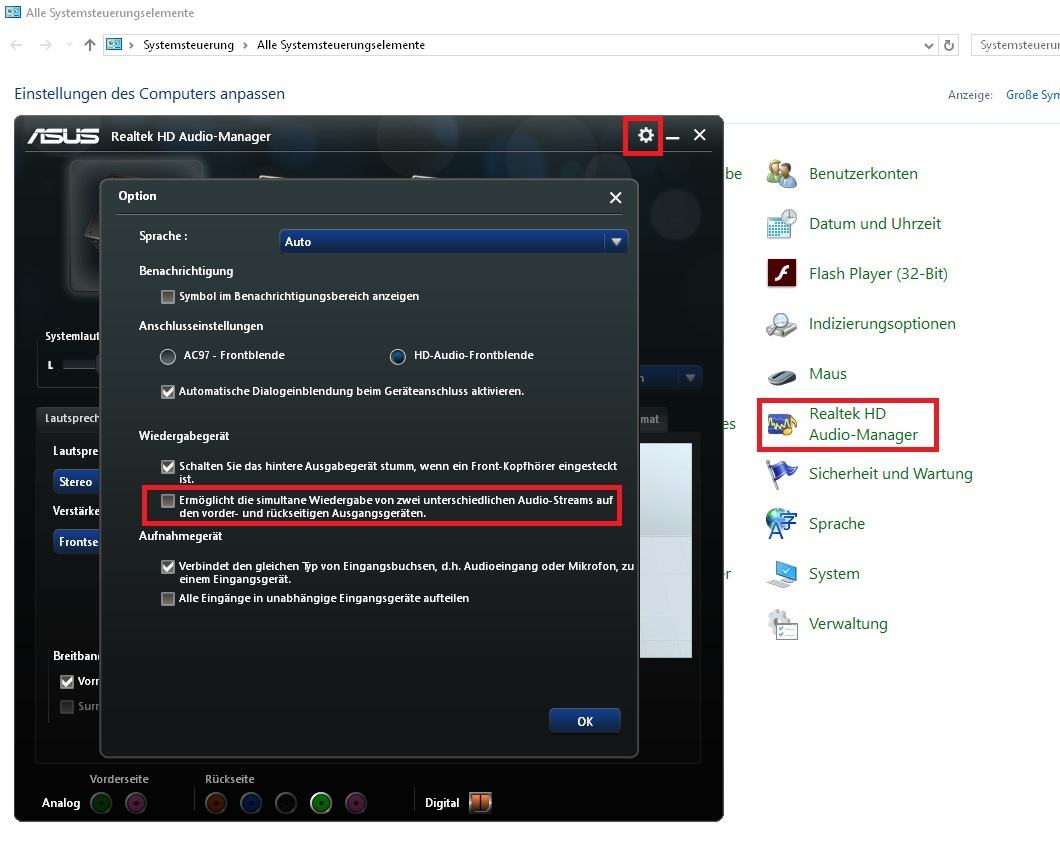1060x841 pixels.
Task: Click Alle Systemsteuerungselemente in the breadcrumb
Action: 341,45
